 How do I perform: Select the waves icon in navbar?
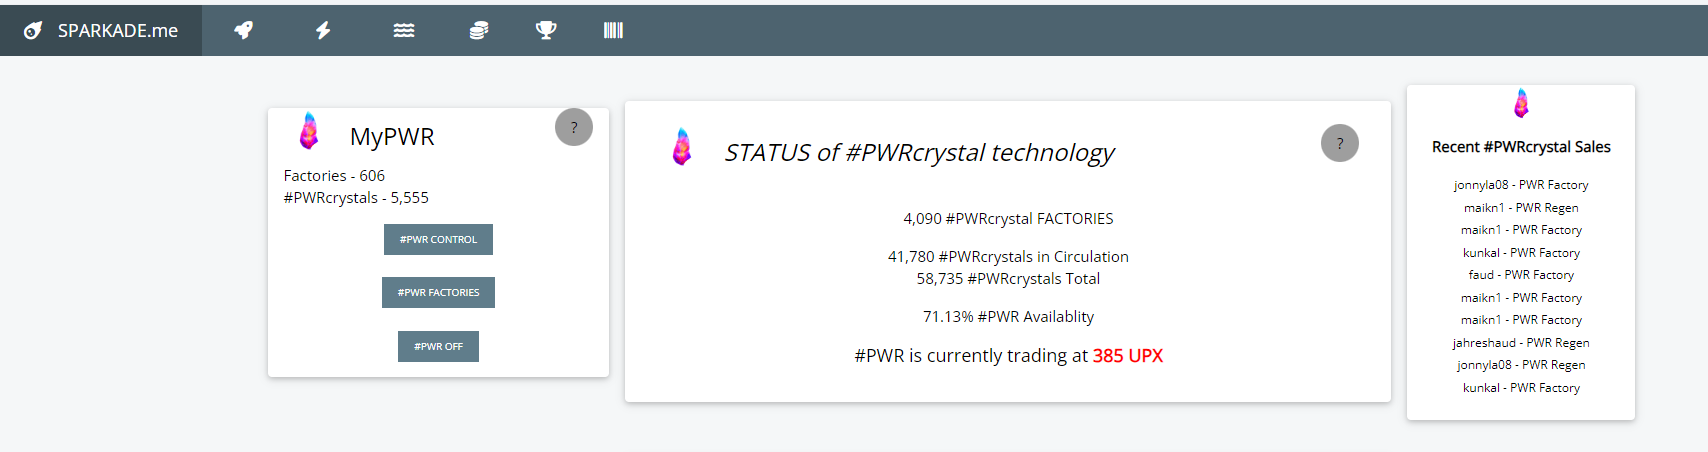pyautogui.click(x=404, y=31)
